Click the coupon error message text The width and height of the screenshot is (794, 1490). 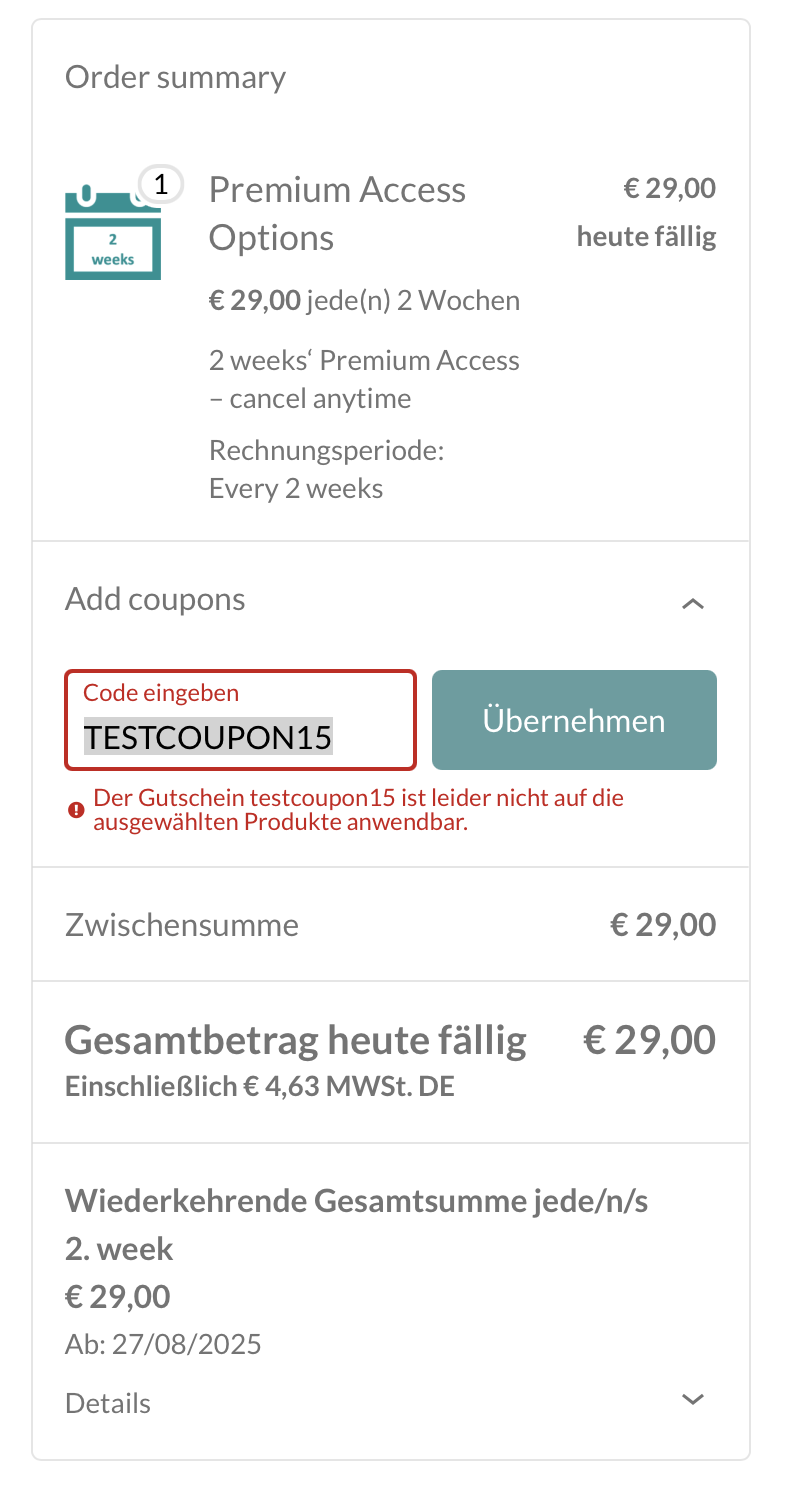click(x=359, y=810)
